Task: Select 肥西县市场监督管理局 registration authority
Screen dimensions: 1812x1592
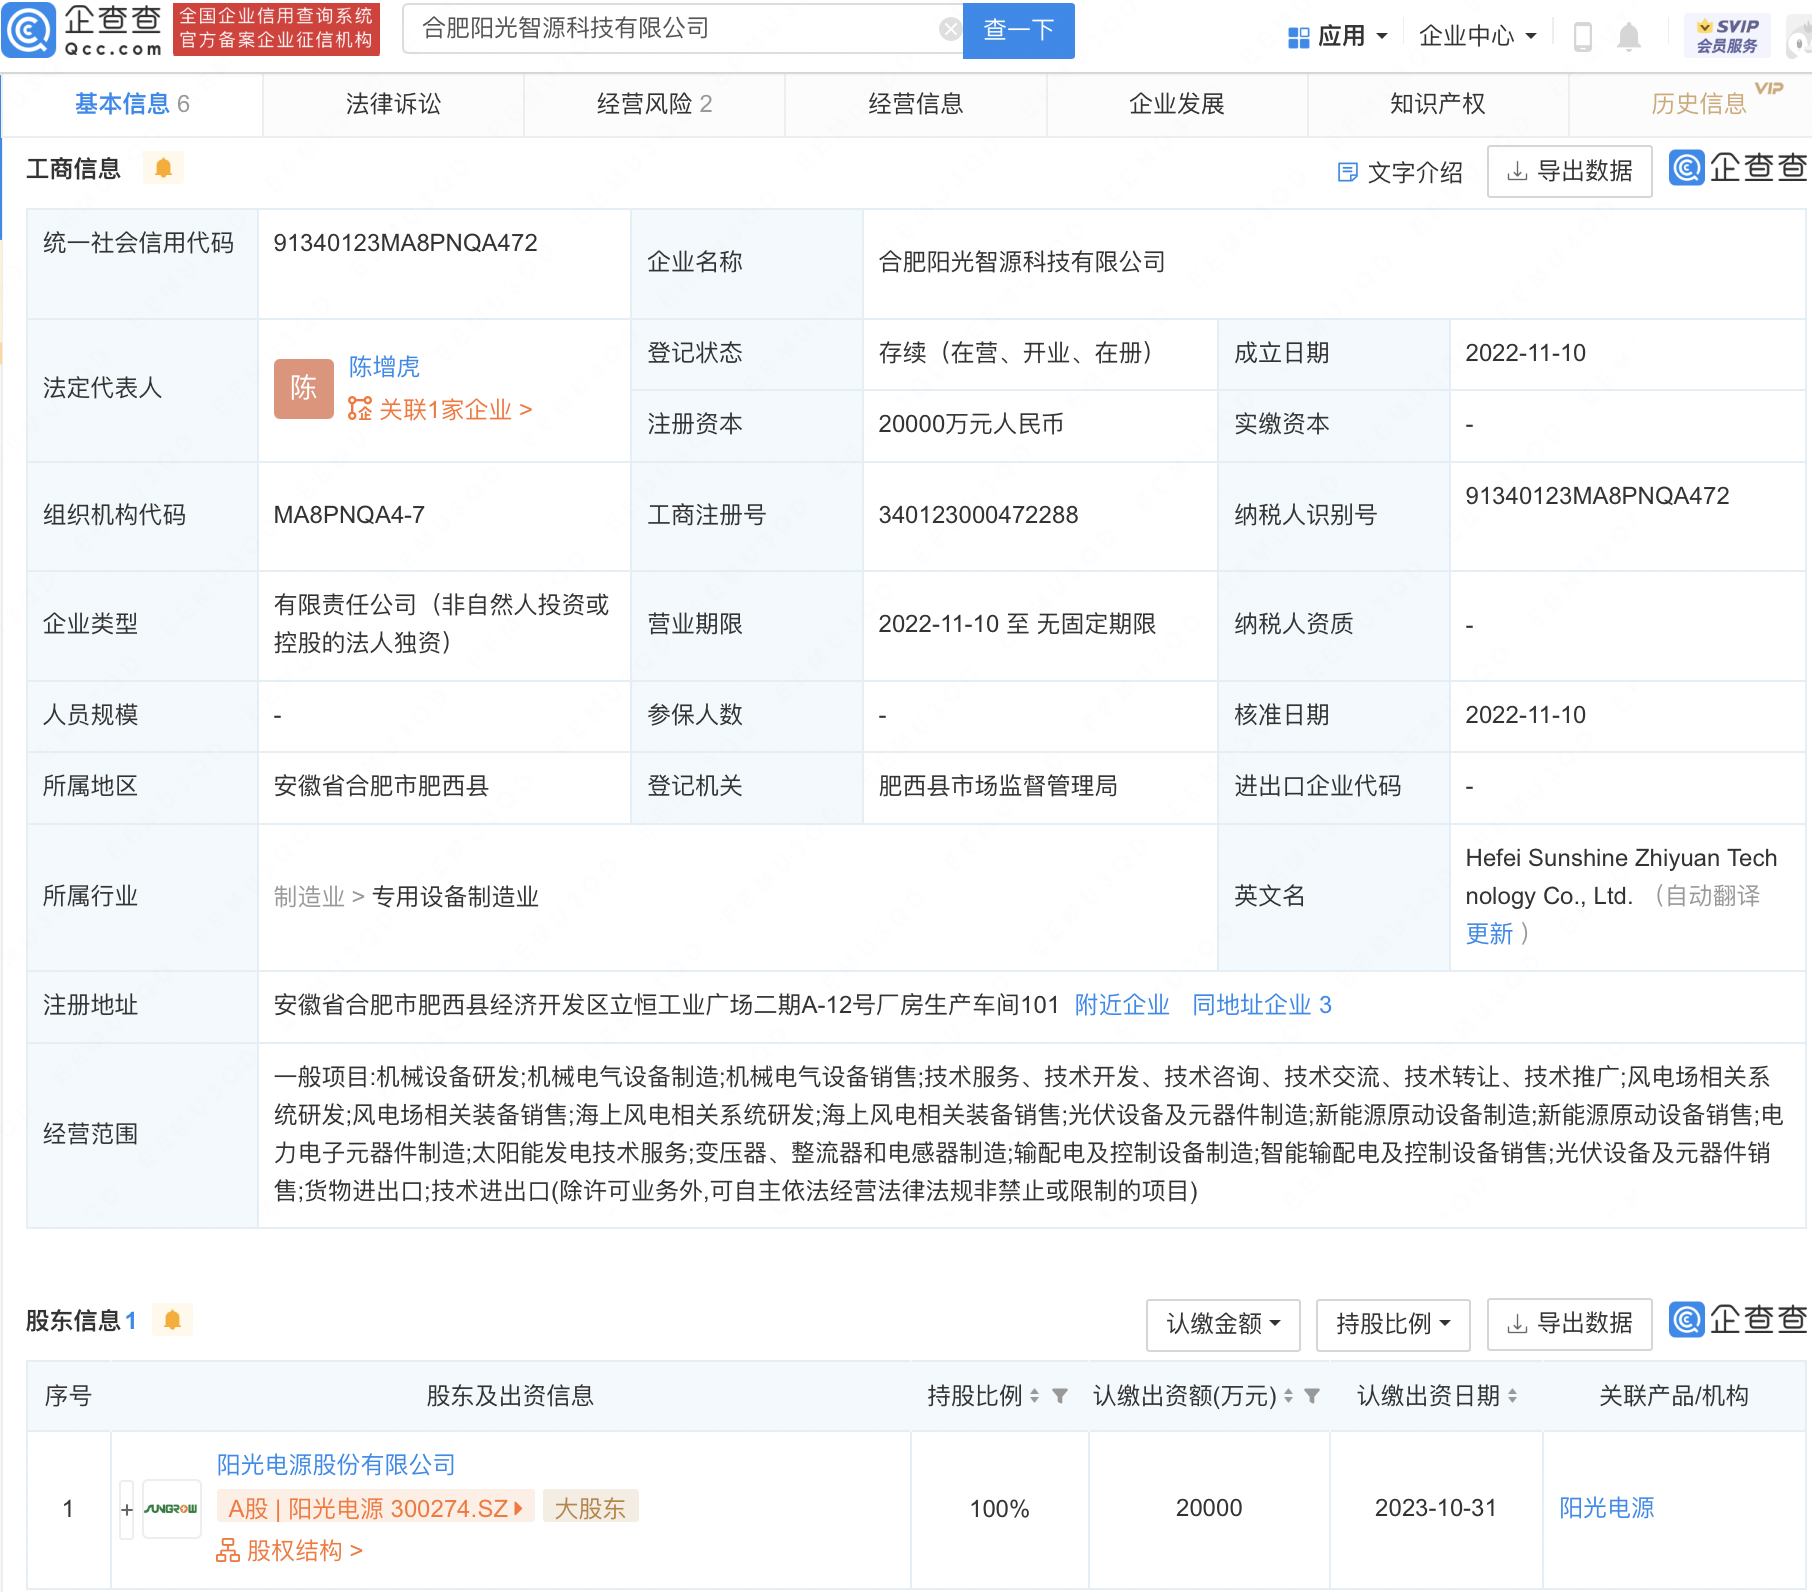Action: (998, 786)
